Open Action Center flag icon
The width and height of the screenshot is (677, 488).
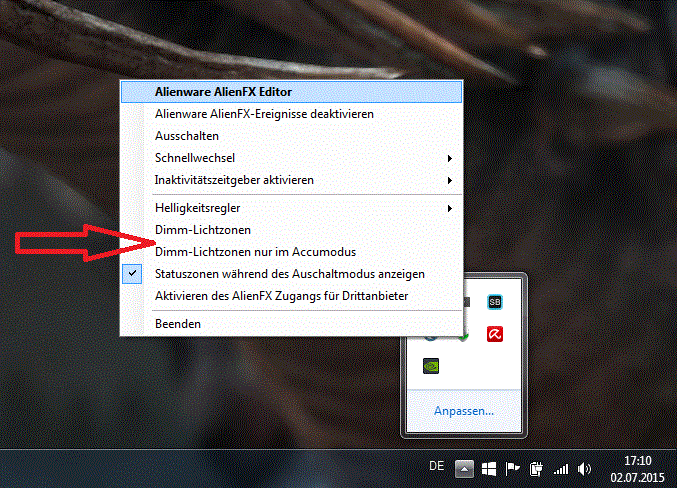512,468
